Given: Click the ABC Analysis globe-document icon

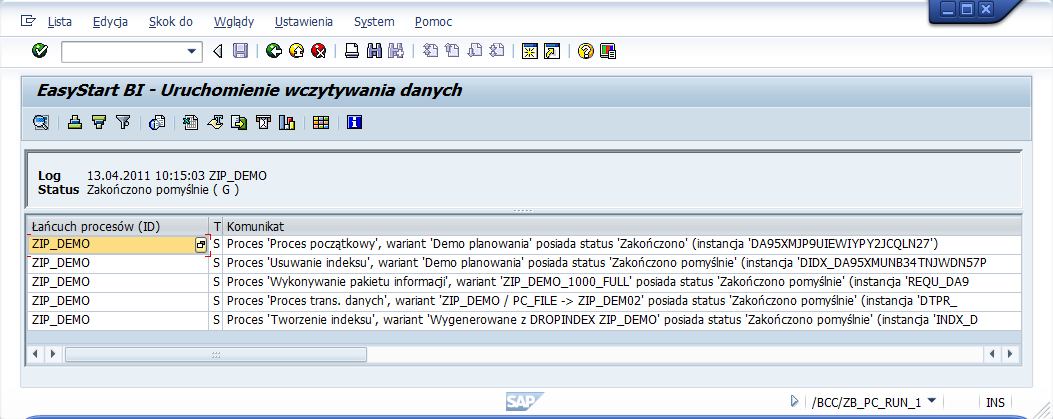Looking at the screenshot, I should (x=156, y=122).
